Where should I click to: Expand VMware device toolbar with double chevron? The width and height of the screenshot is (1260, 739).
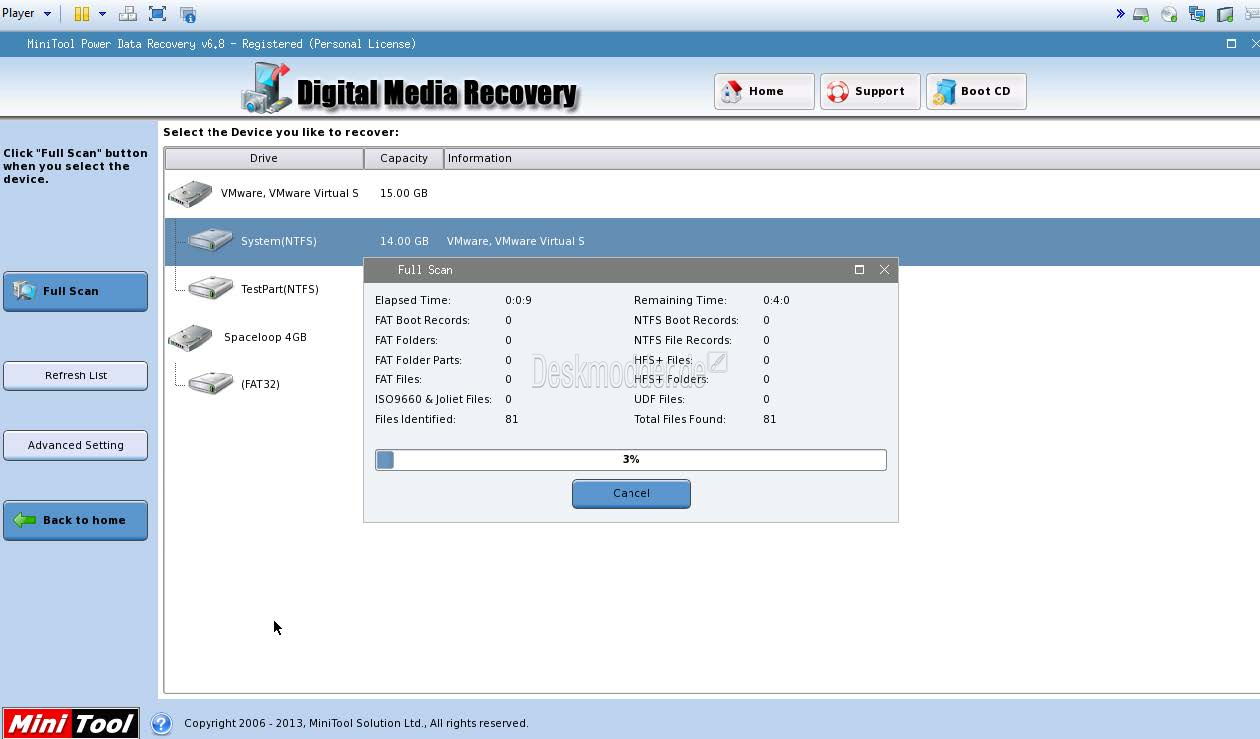pyautogui.click(x=1120, y=14)
